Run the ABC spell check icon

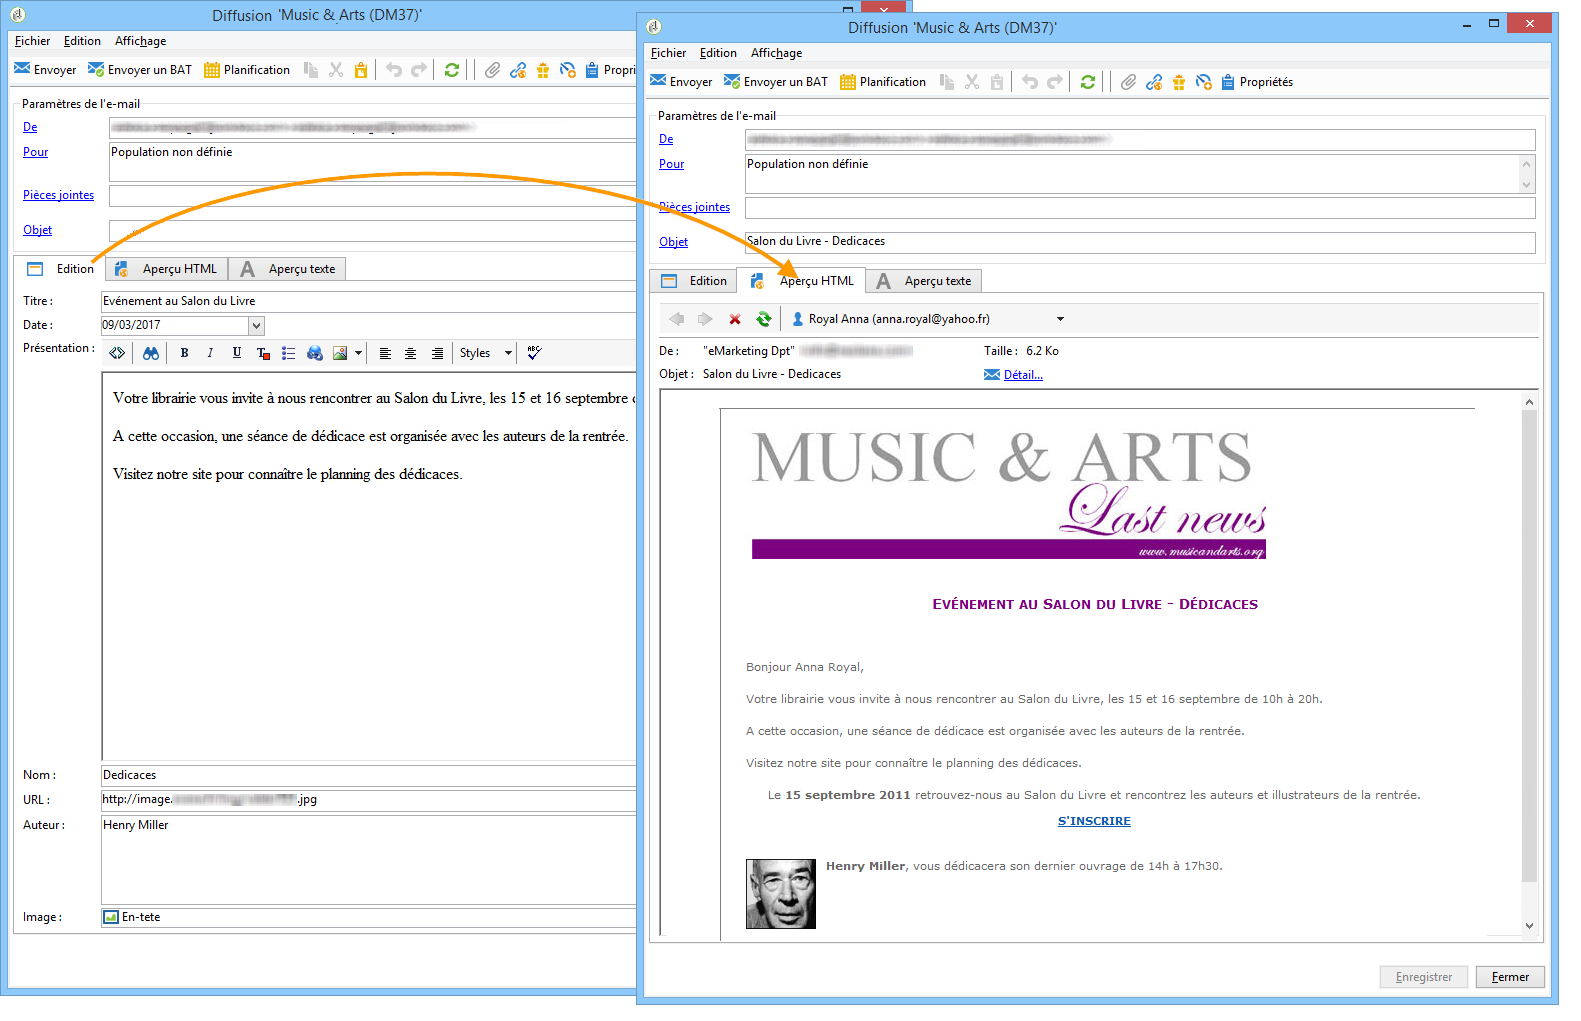pyautogui.click(x=534, y=353)
